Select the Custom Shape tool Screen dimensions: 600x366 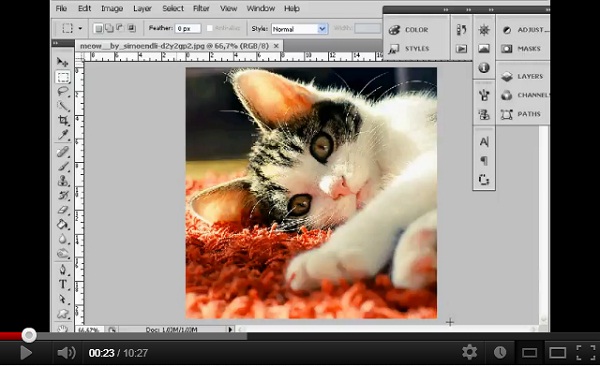tap(63, 314)
